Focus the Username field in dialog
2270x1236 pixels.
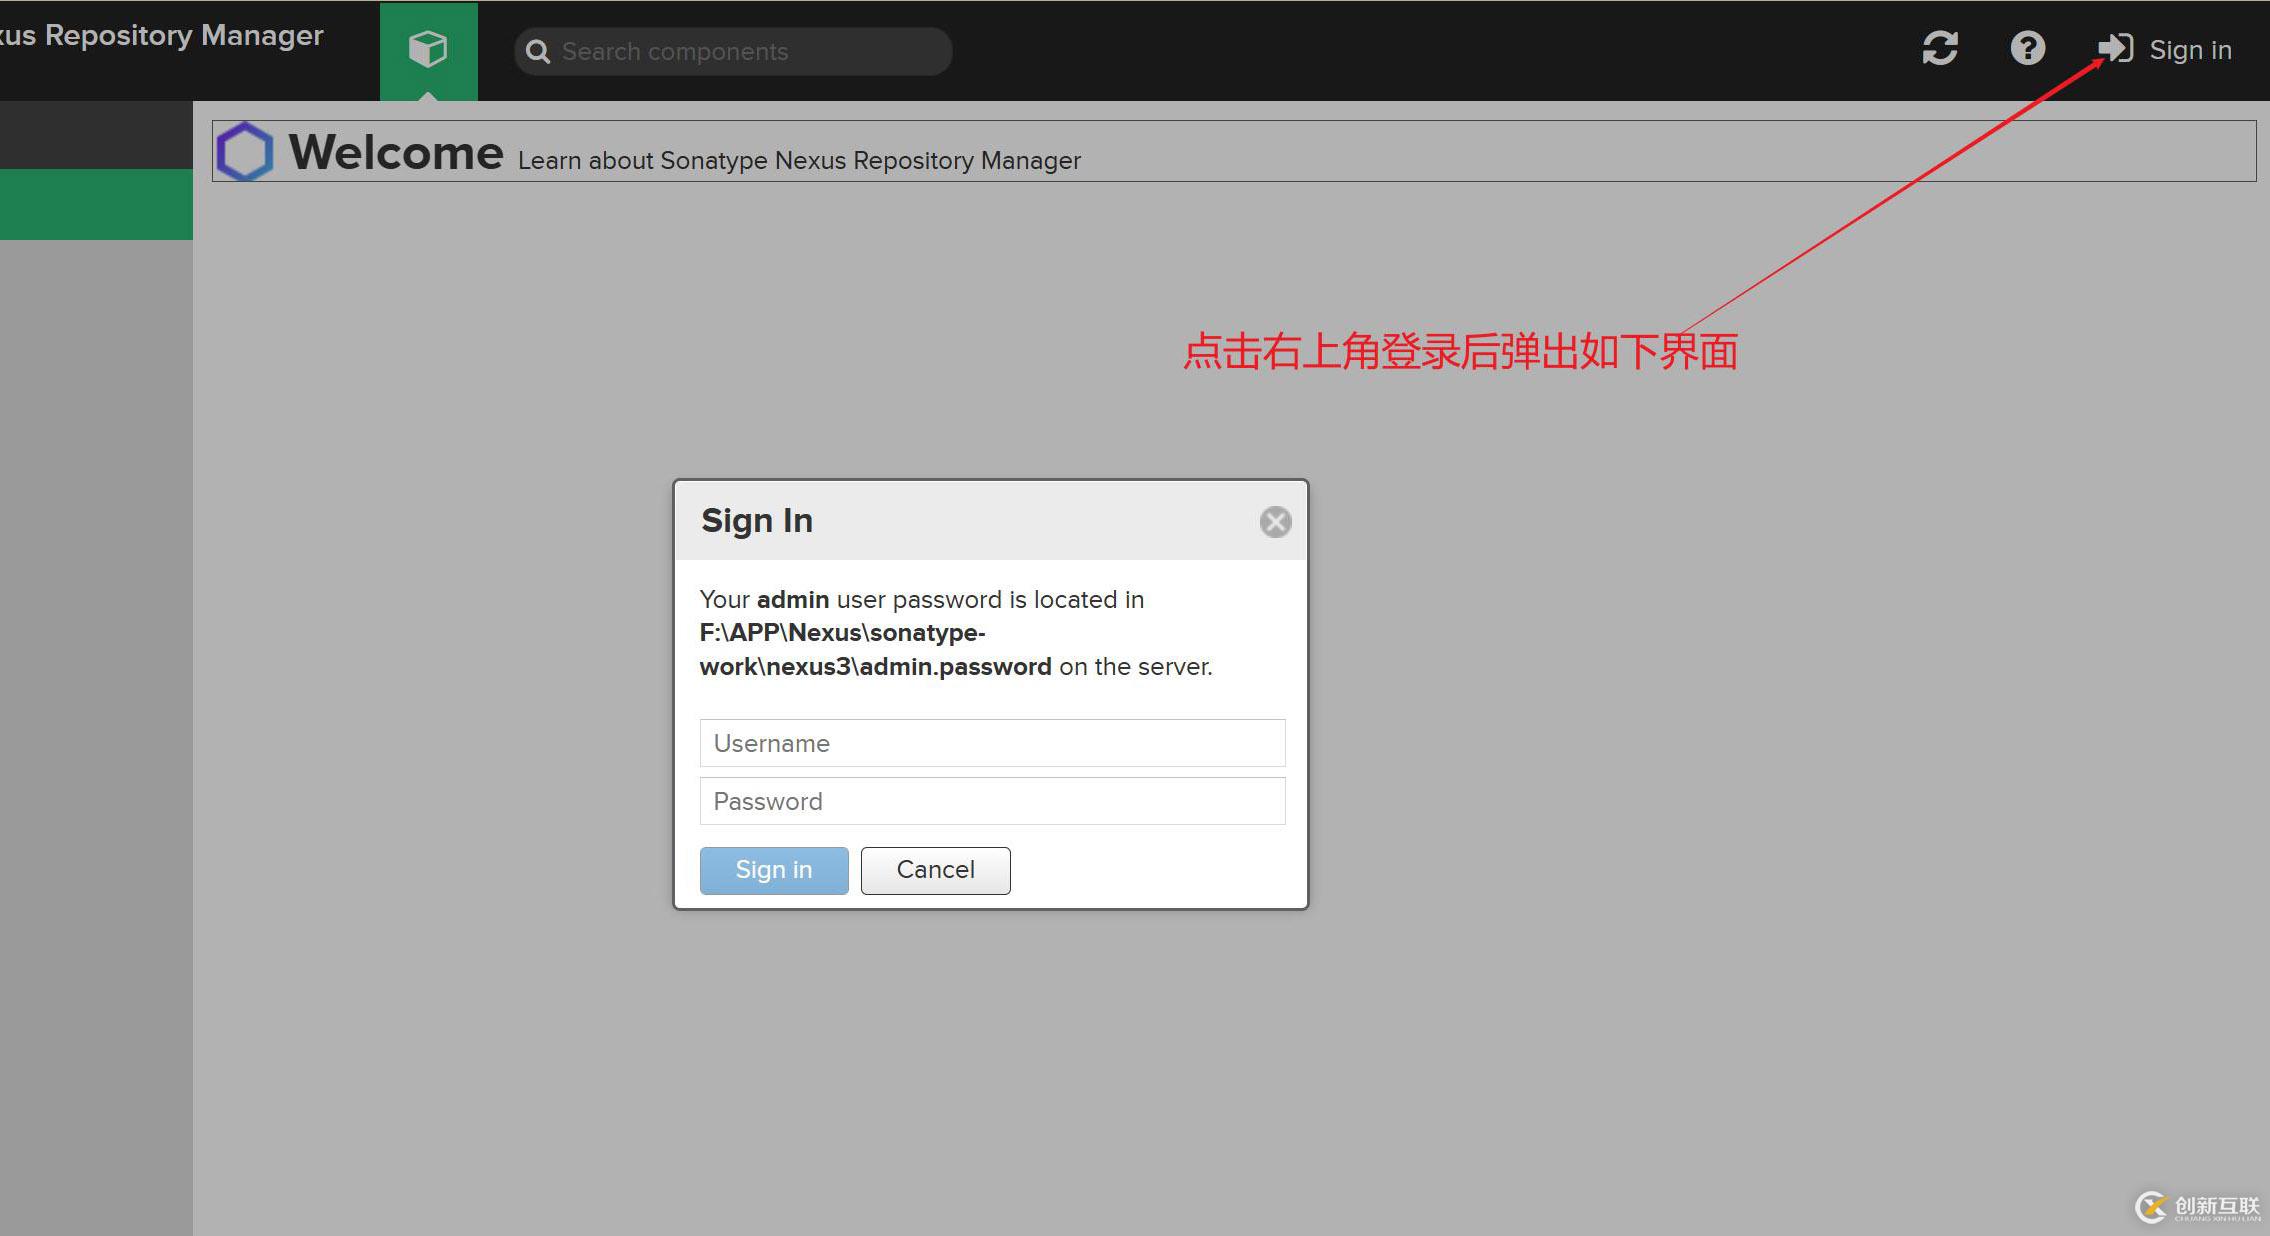pos(992,743)
